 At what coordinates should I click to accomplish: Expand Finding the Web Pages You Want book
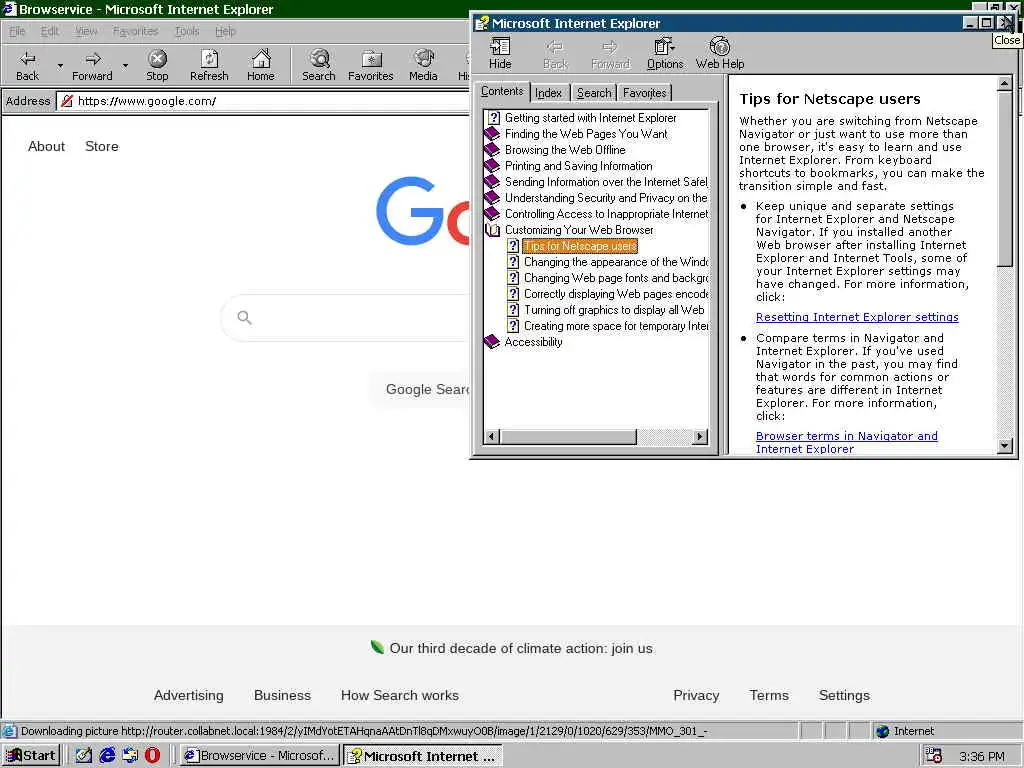(x=492, y=134)
